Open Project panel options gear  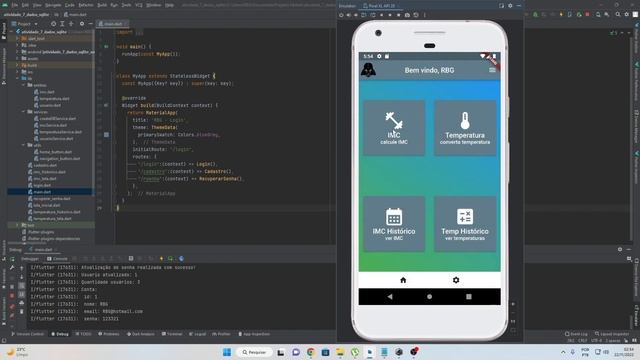click(x=82, y=24)
